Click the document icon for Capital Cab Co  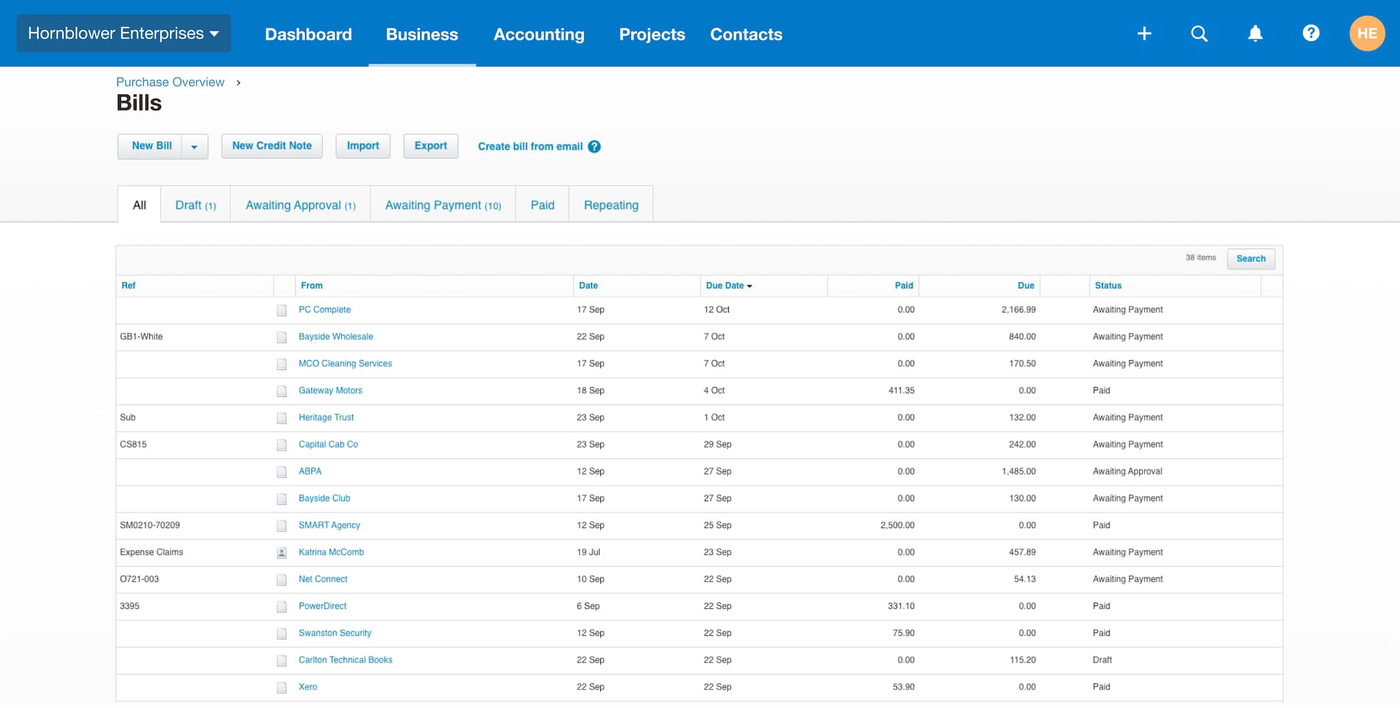(x=282, y=445)
